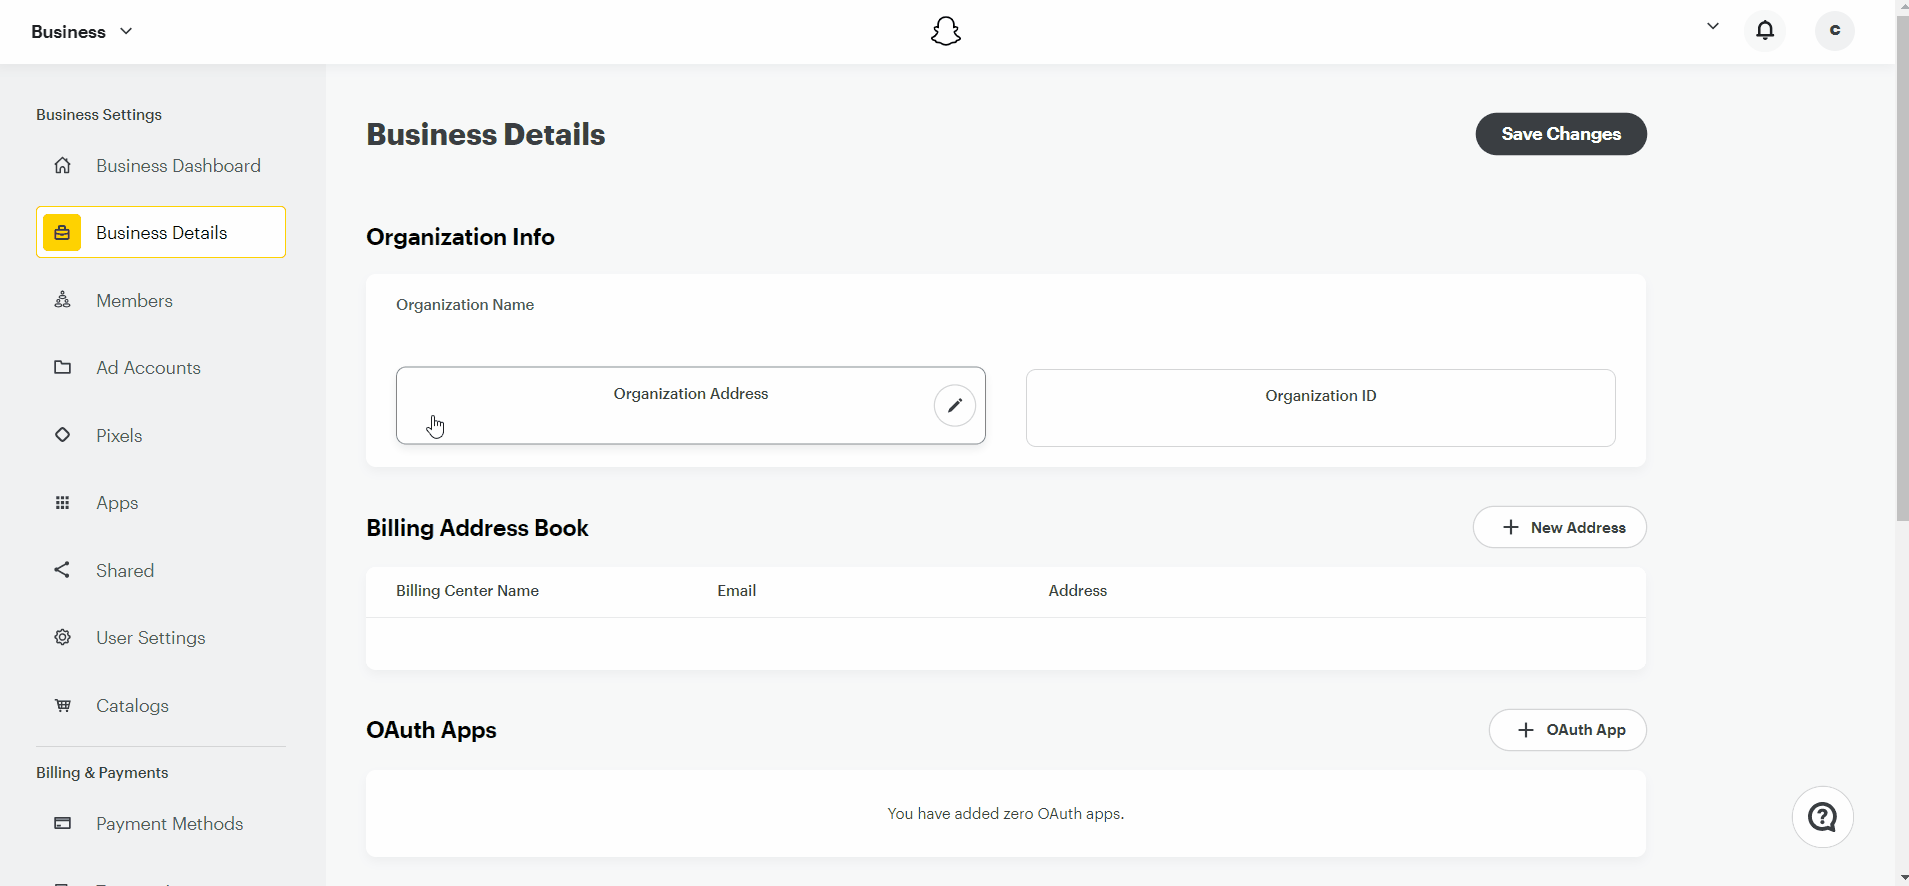Click the Catalogs cart icon
The height and width of the screenshot is (886, 1909).
tap(62, 705)
